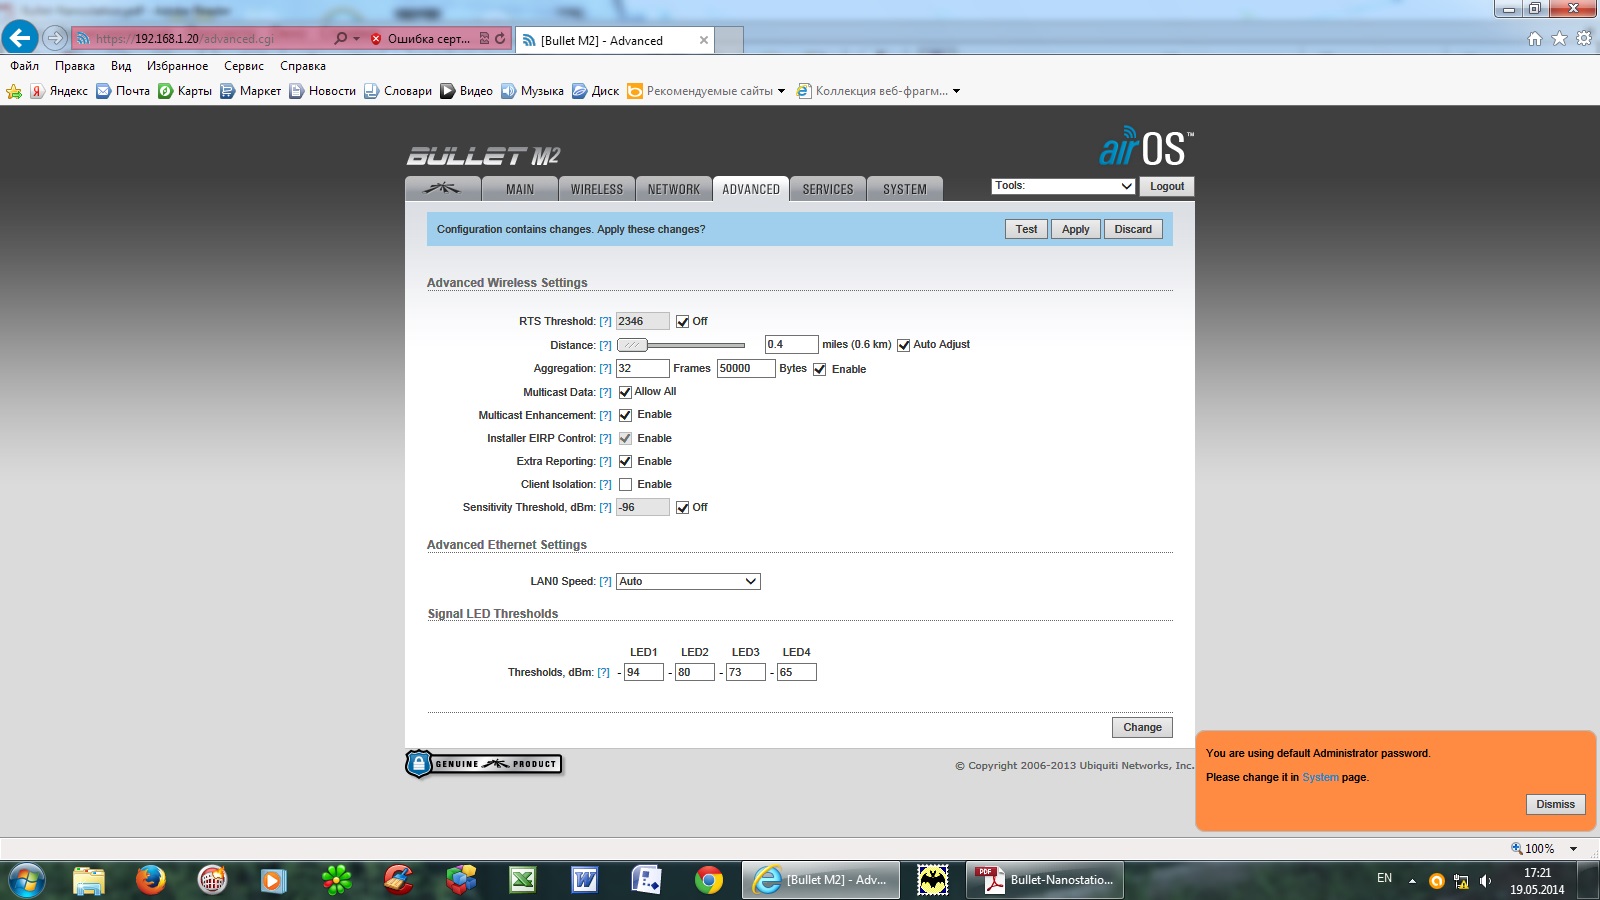Launch Firefox from the taskbar
The height and width of the screenshot is (900, 1600).
[150, 880]
